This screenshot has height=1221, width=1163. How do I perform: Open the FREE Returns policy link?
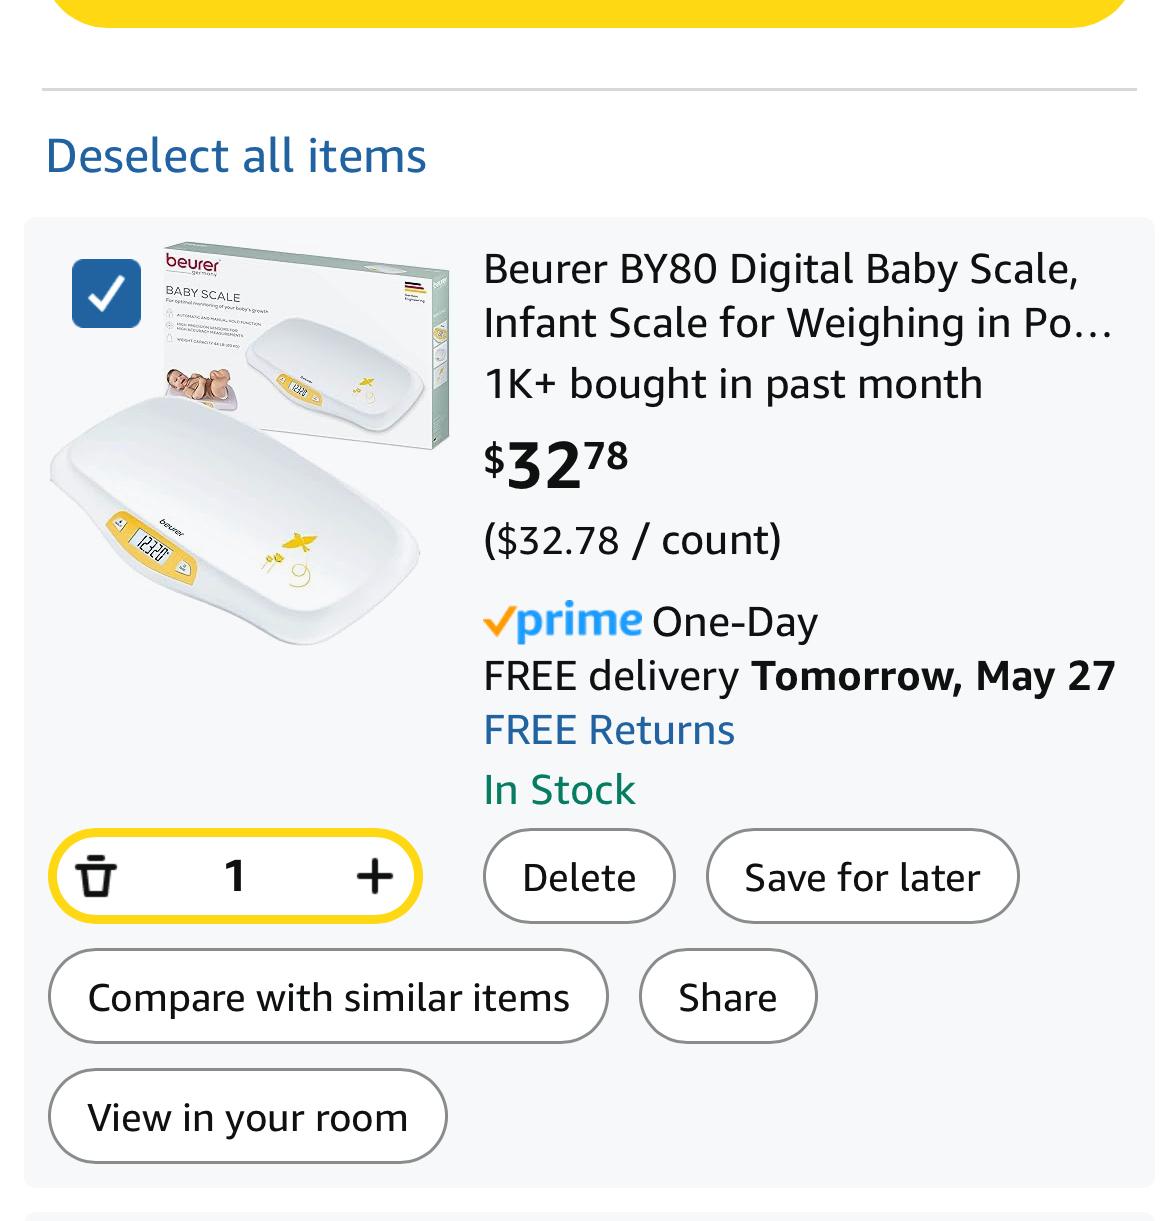pyautogui.click(x=609, y=730)
